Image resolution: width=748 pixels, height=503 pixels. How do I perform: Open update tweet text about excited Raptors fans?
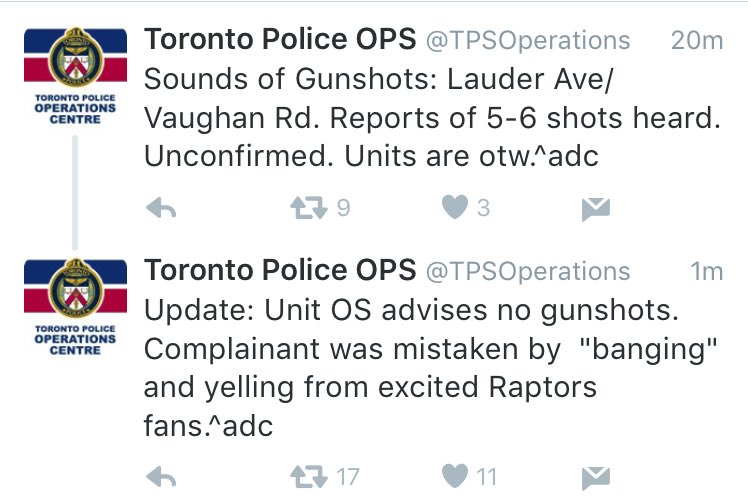430,367
